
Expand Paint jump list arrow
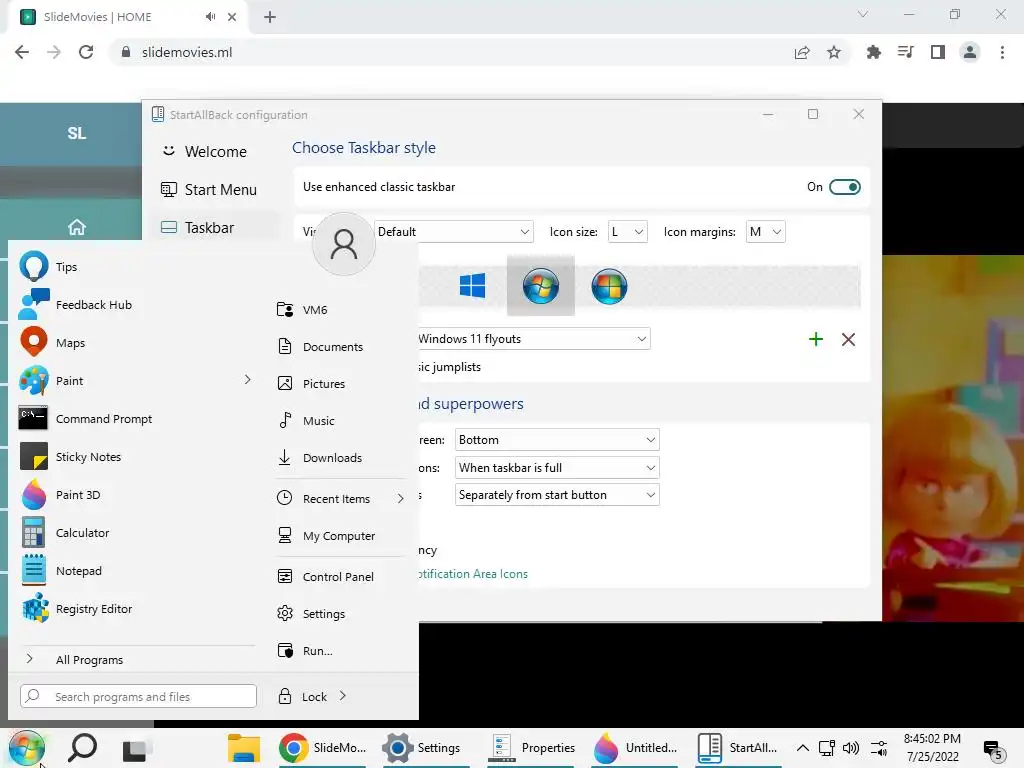point(248,379)
